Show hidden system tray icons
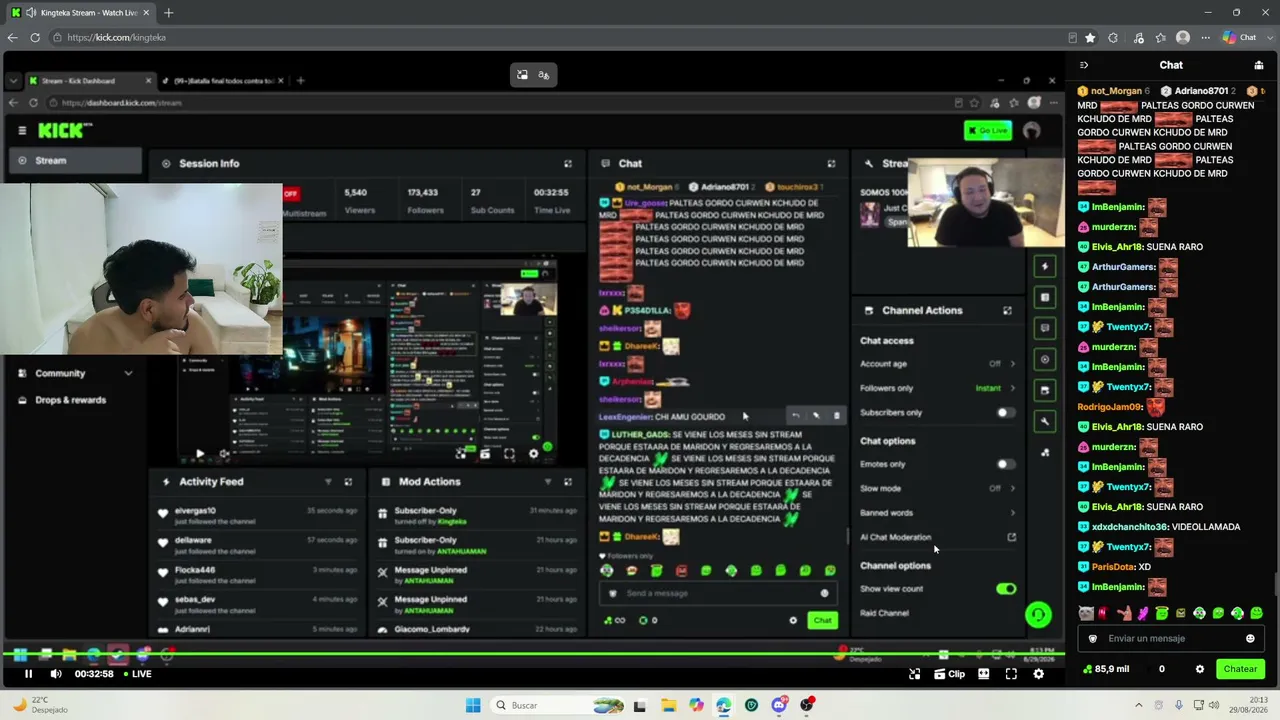The image size is (1280, 720). (x=1139, y=705)
